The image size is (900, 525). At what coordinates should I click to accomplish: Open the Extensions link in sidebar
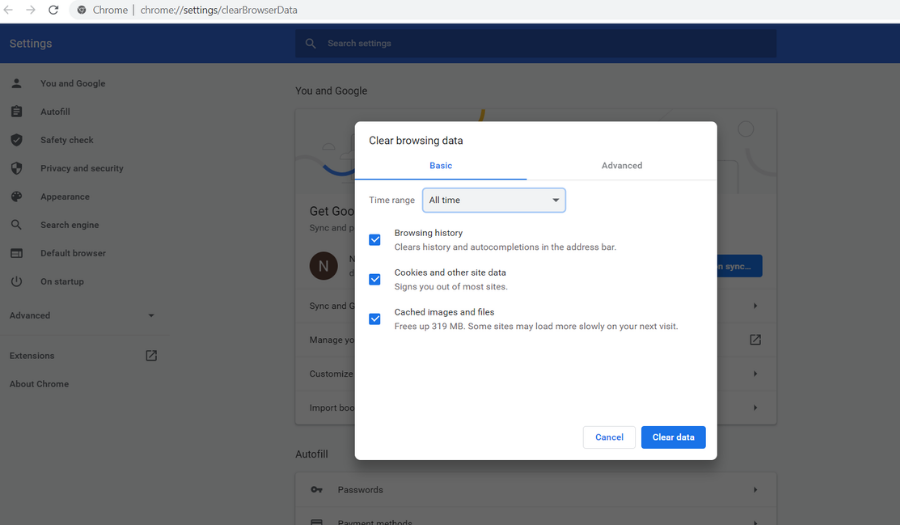coord(32,356)
